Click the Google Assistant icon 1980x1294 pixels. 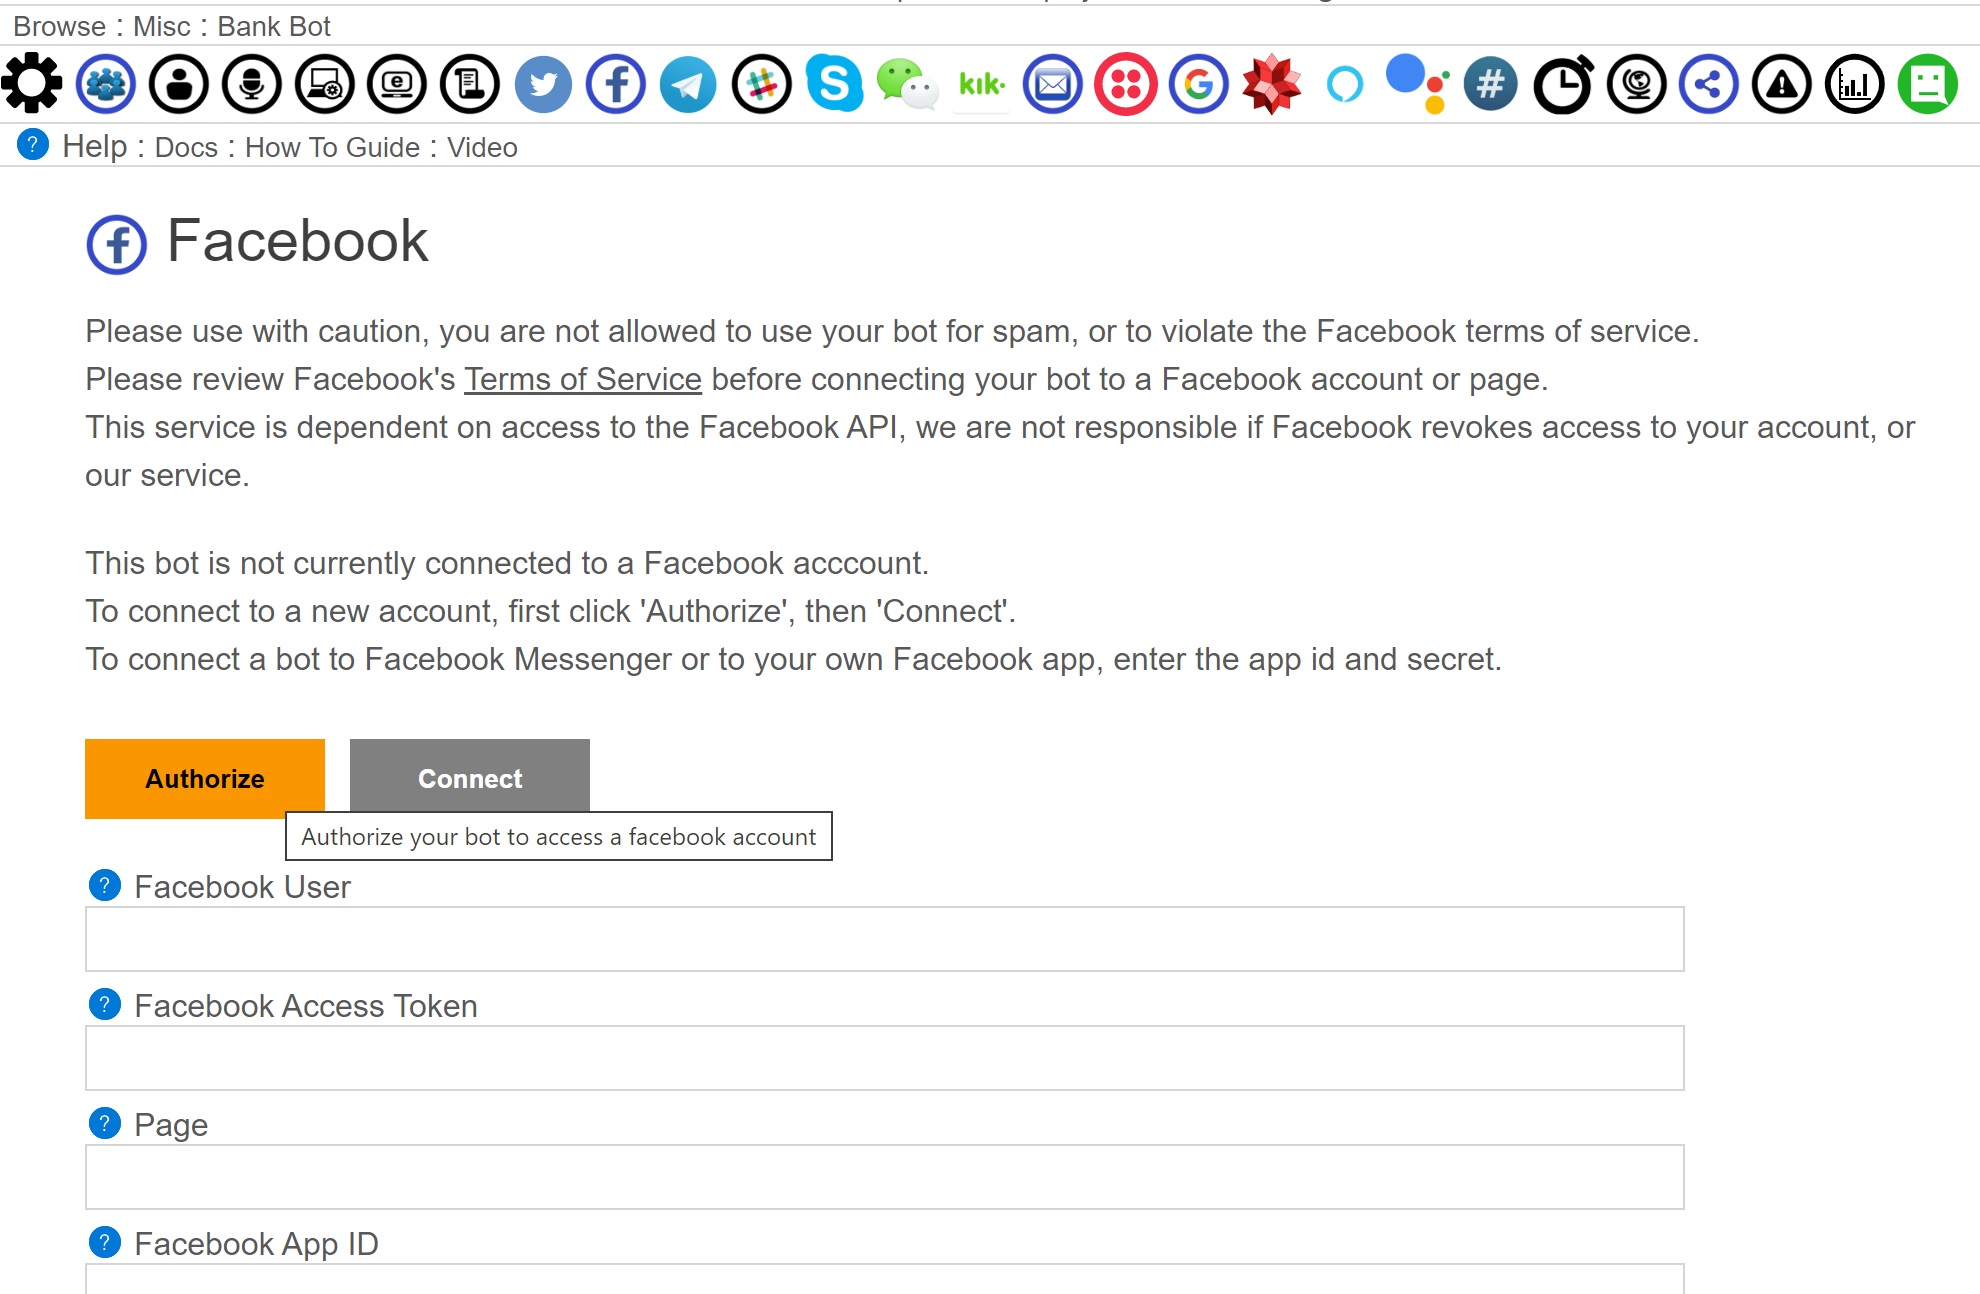(x=1417, y=84)
